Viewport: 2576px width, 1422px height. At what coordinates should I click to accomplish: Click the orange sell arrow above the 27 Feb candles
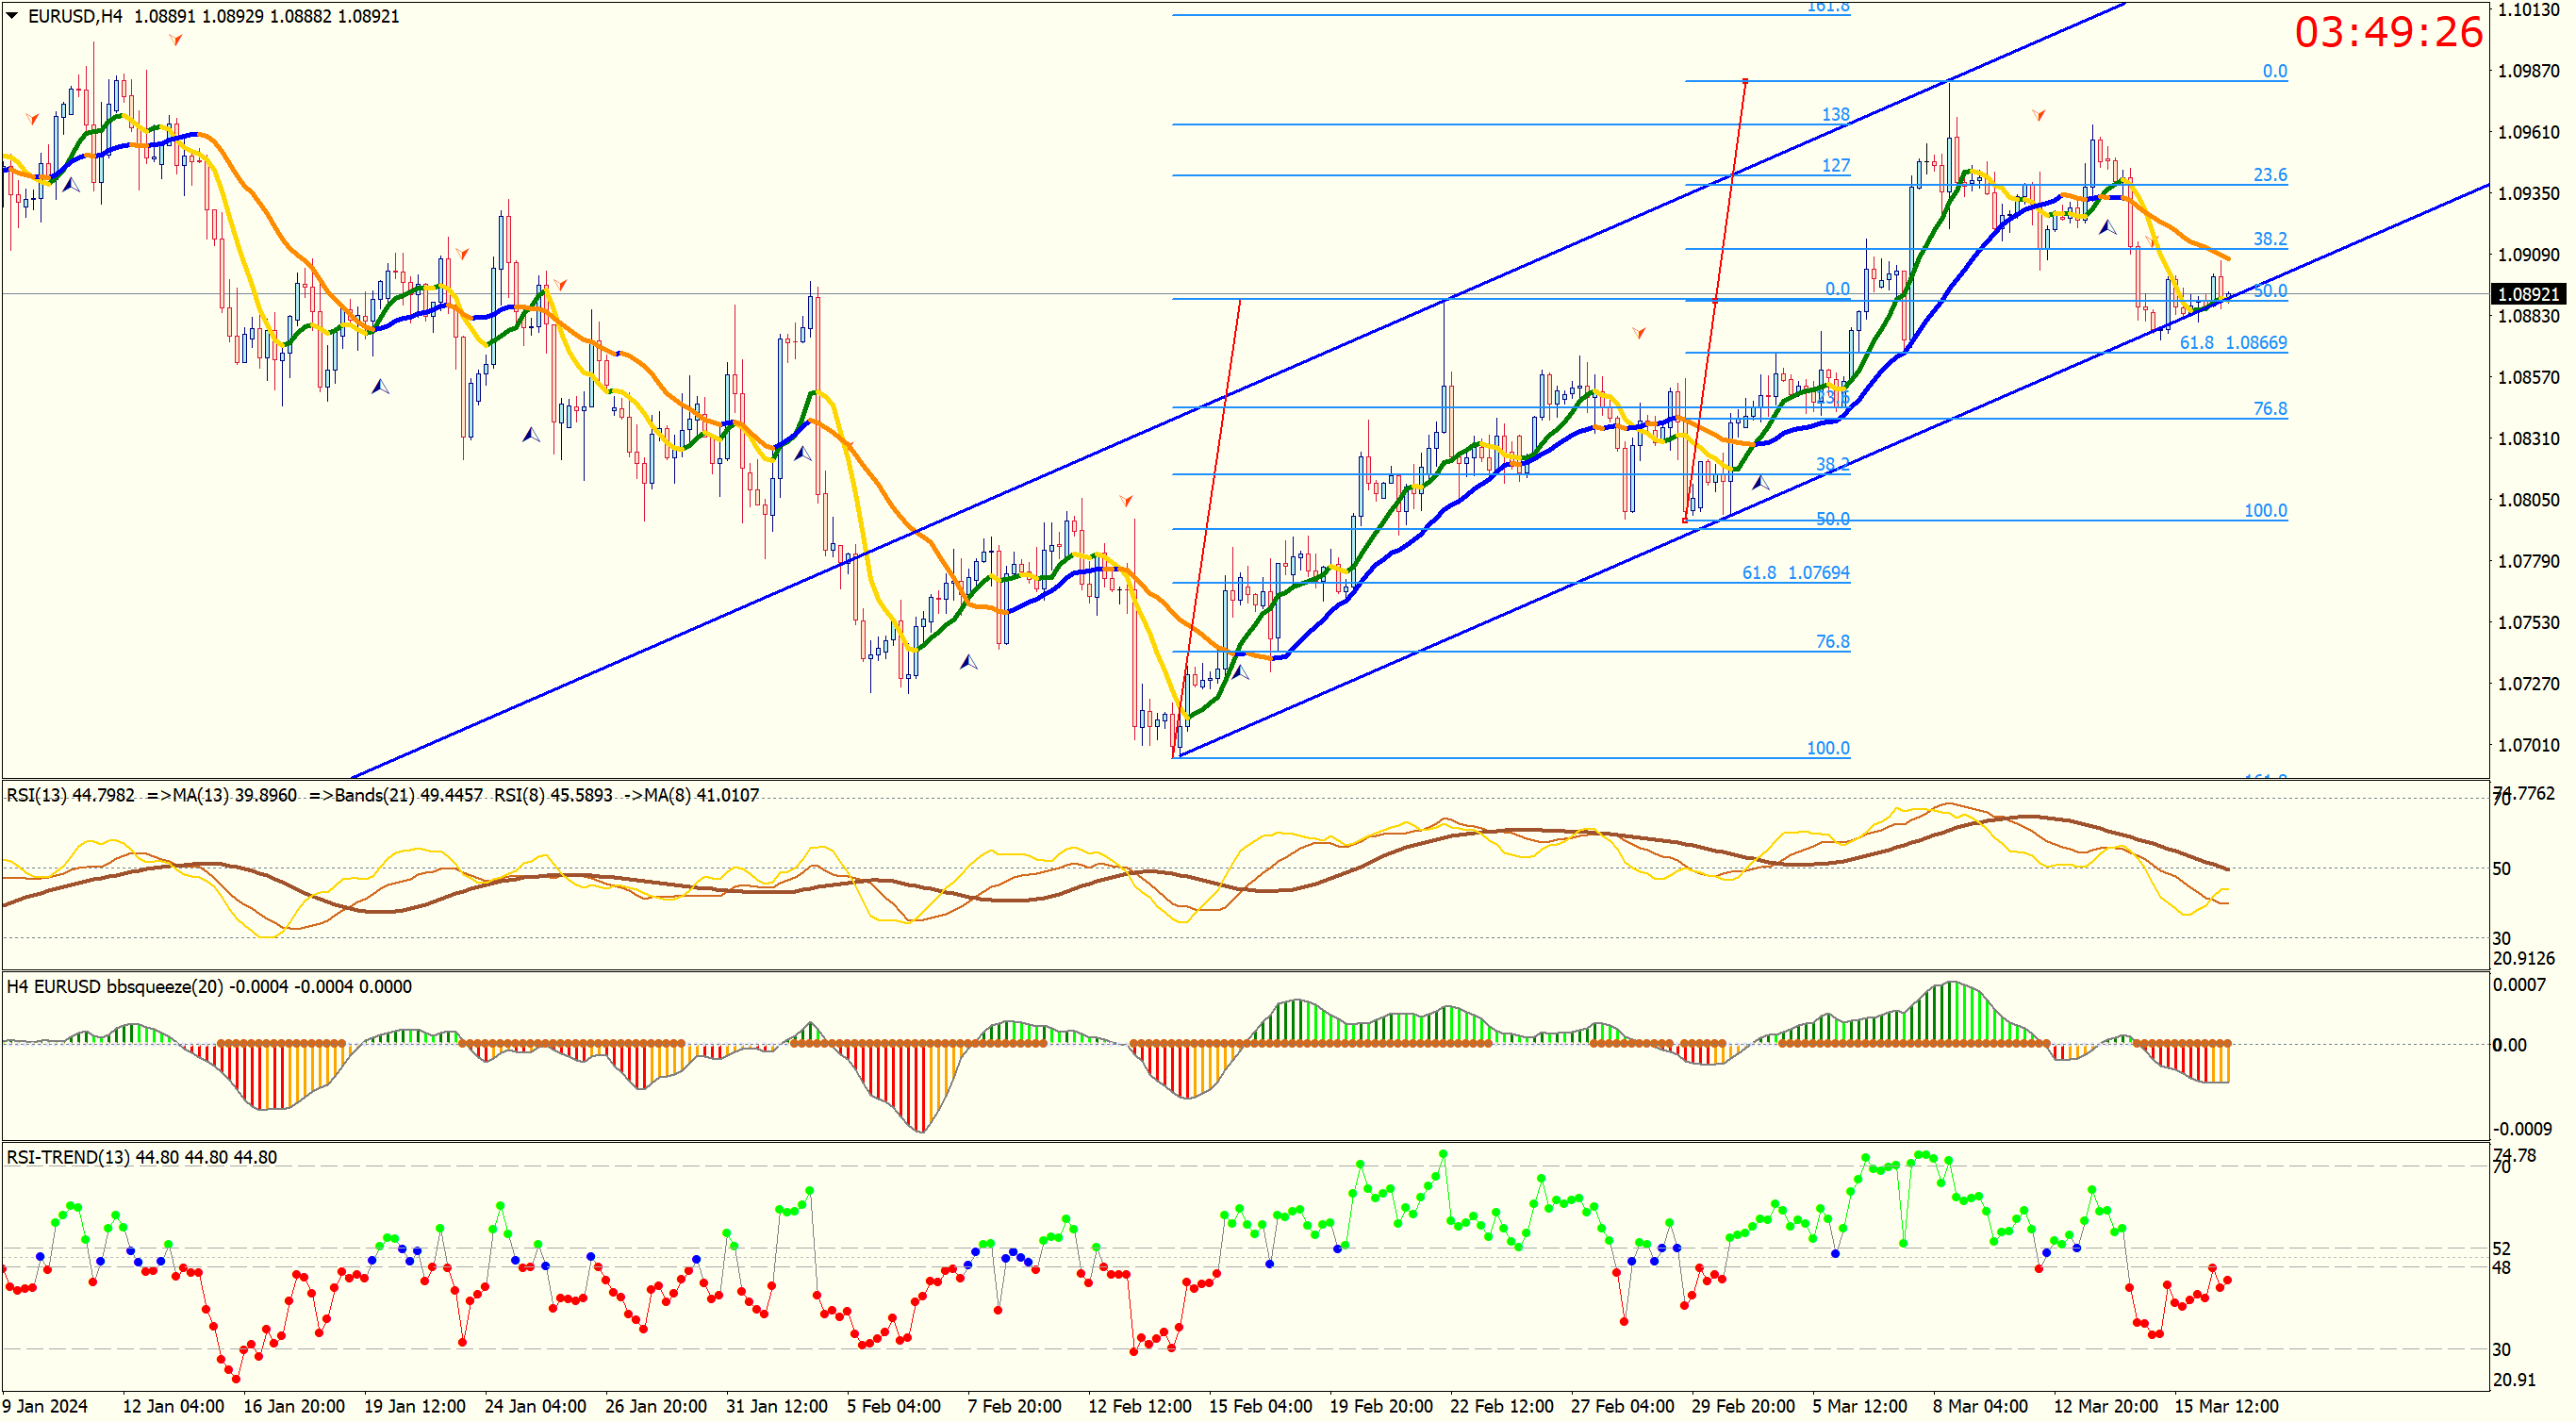tap(1639, 333)
